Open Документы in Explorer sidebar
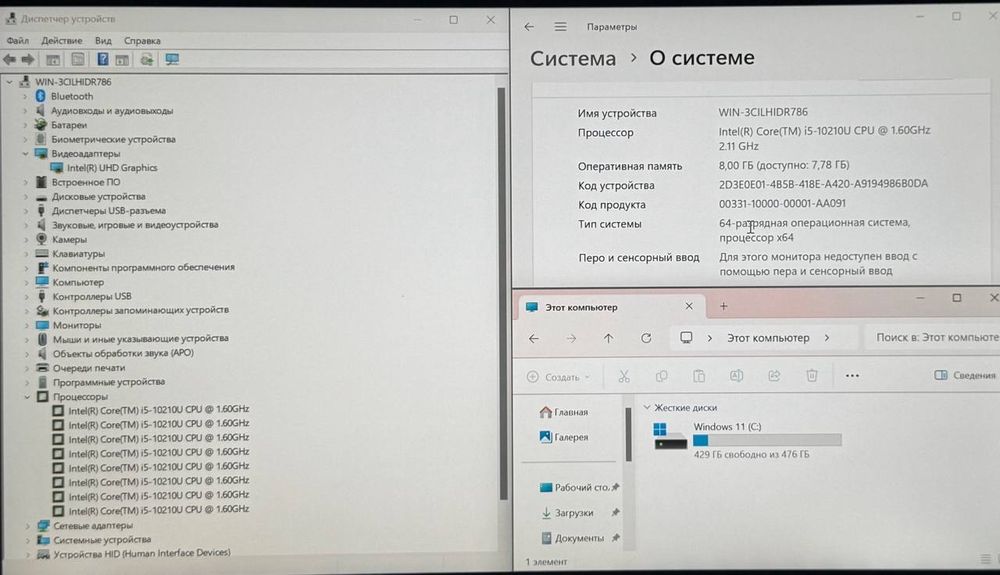This screenshot has width=1000, height=575. [580, 538]
